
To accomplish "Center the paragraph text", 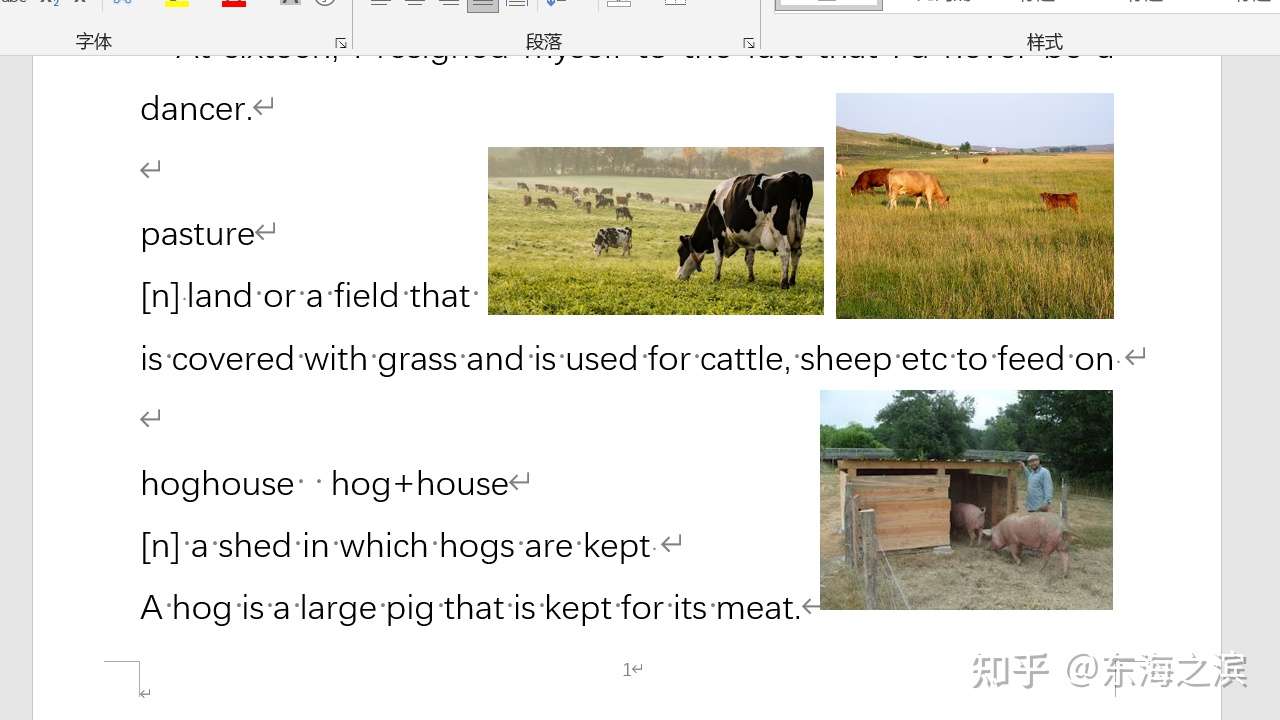I will [415, 2].
